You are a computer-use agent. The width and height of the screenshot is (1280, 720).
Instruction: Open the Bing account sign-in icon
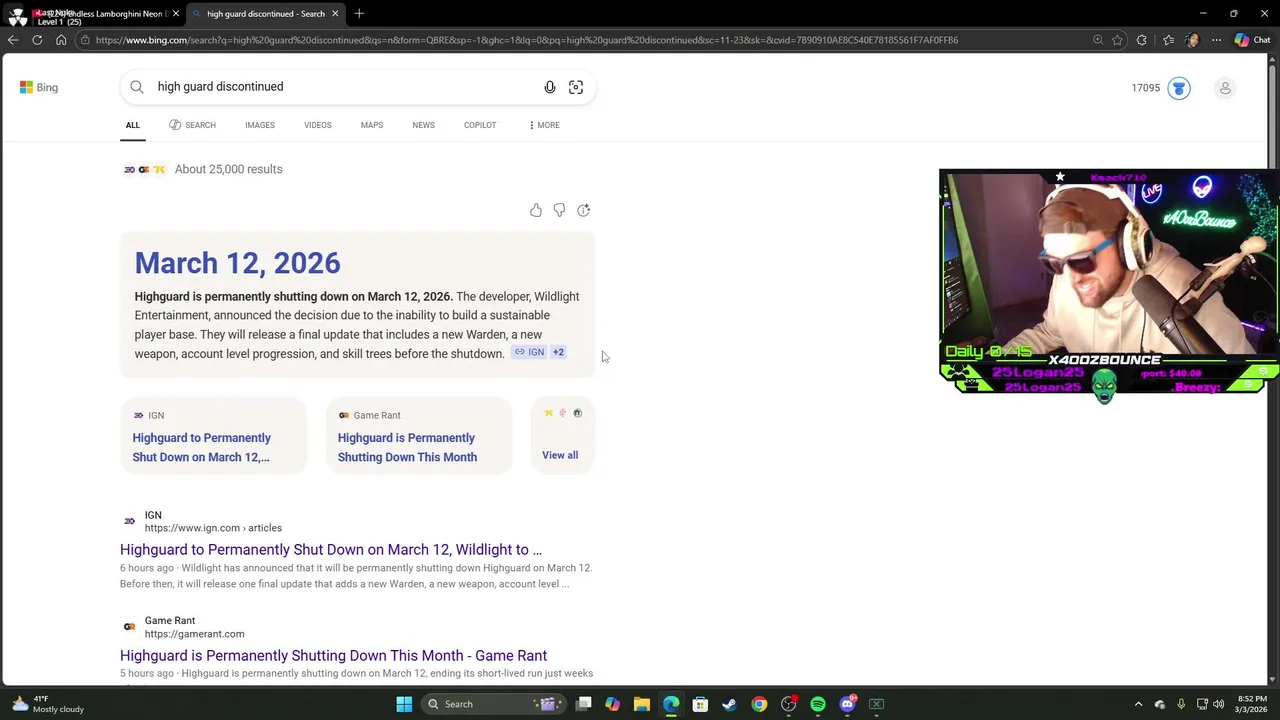1225,88
